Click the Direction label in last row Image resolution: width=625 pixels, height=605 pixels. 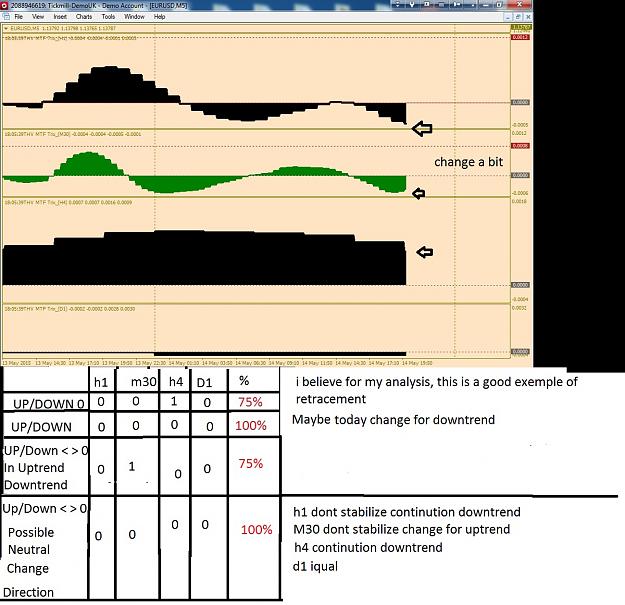28,592
